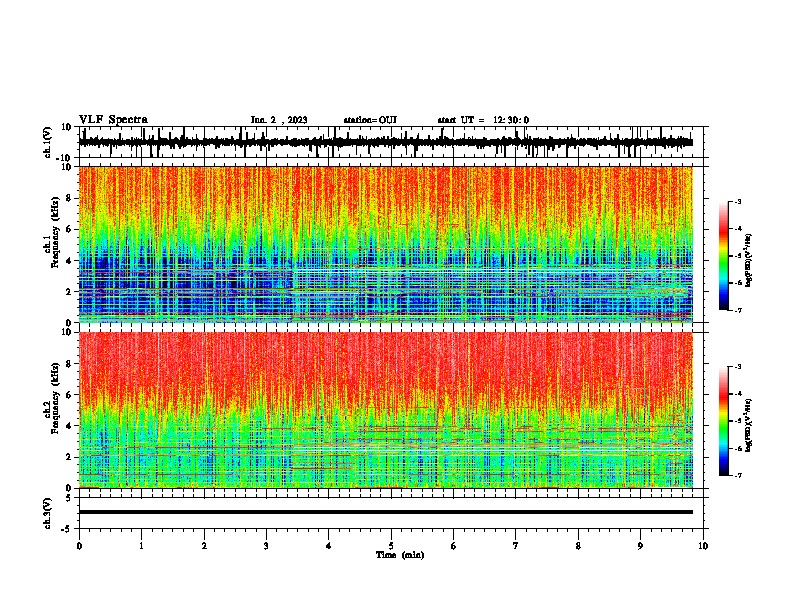The image size is (792, 612).
Task: Select the ch.3(V) axis label
Action: click(x=48, y=513)
